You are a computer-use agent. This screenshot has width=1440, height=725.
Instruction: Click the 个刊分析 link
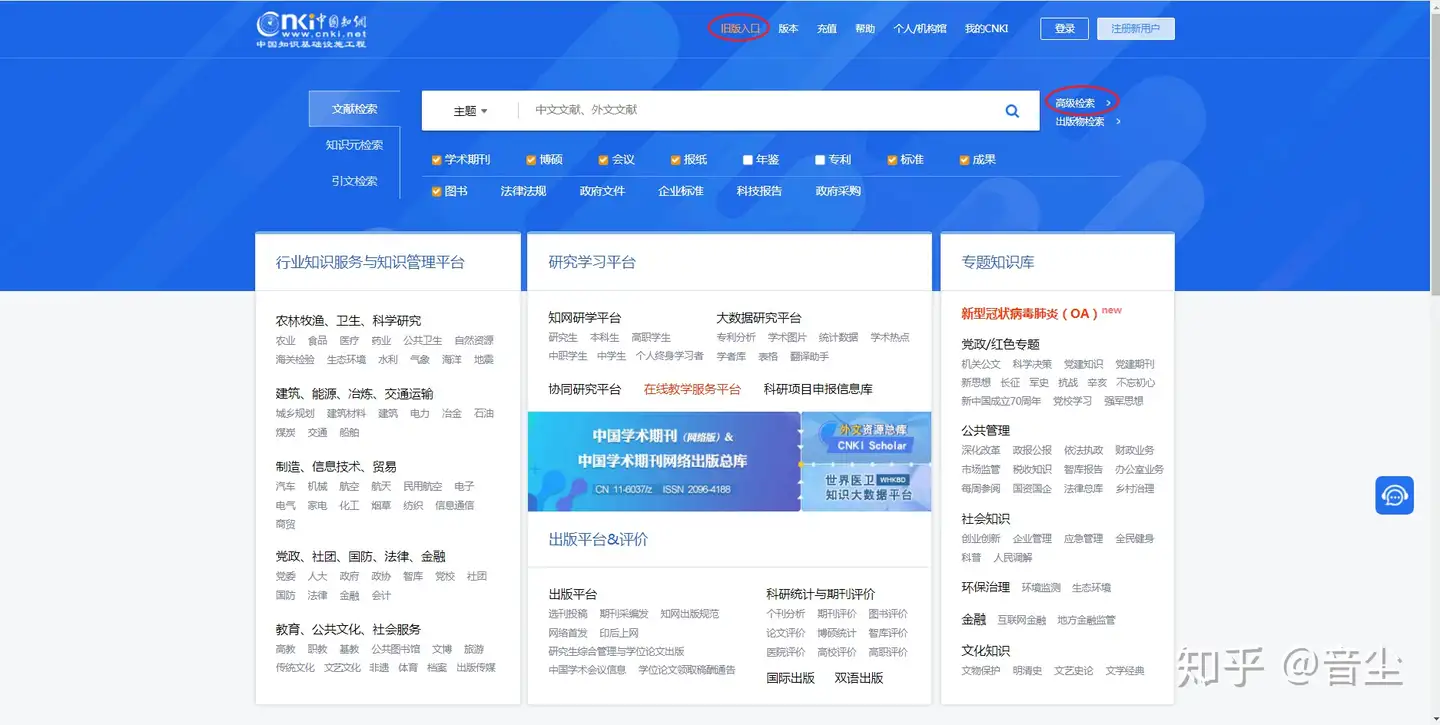pyautogui.click(x=786, y=614)
